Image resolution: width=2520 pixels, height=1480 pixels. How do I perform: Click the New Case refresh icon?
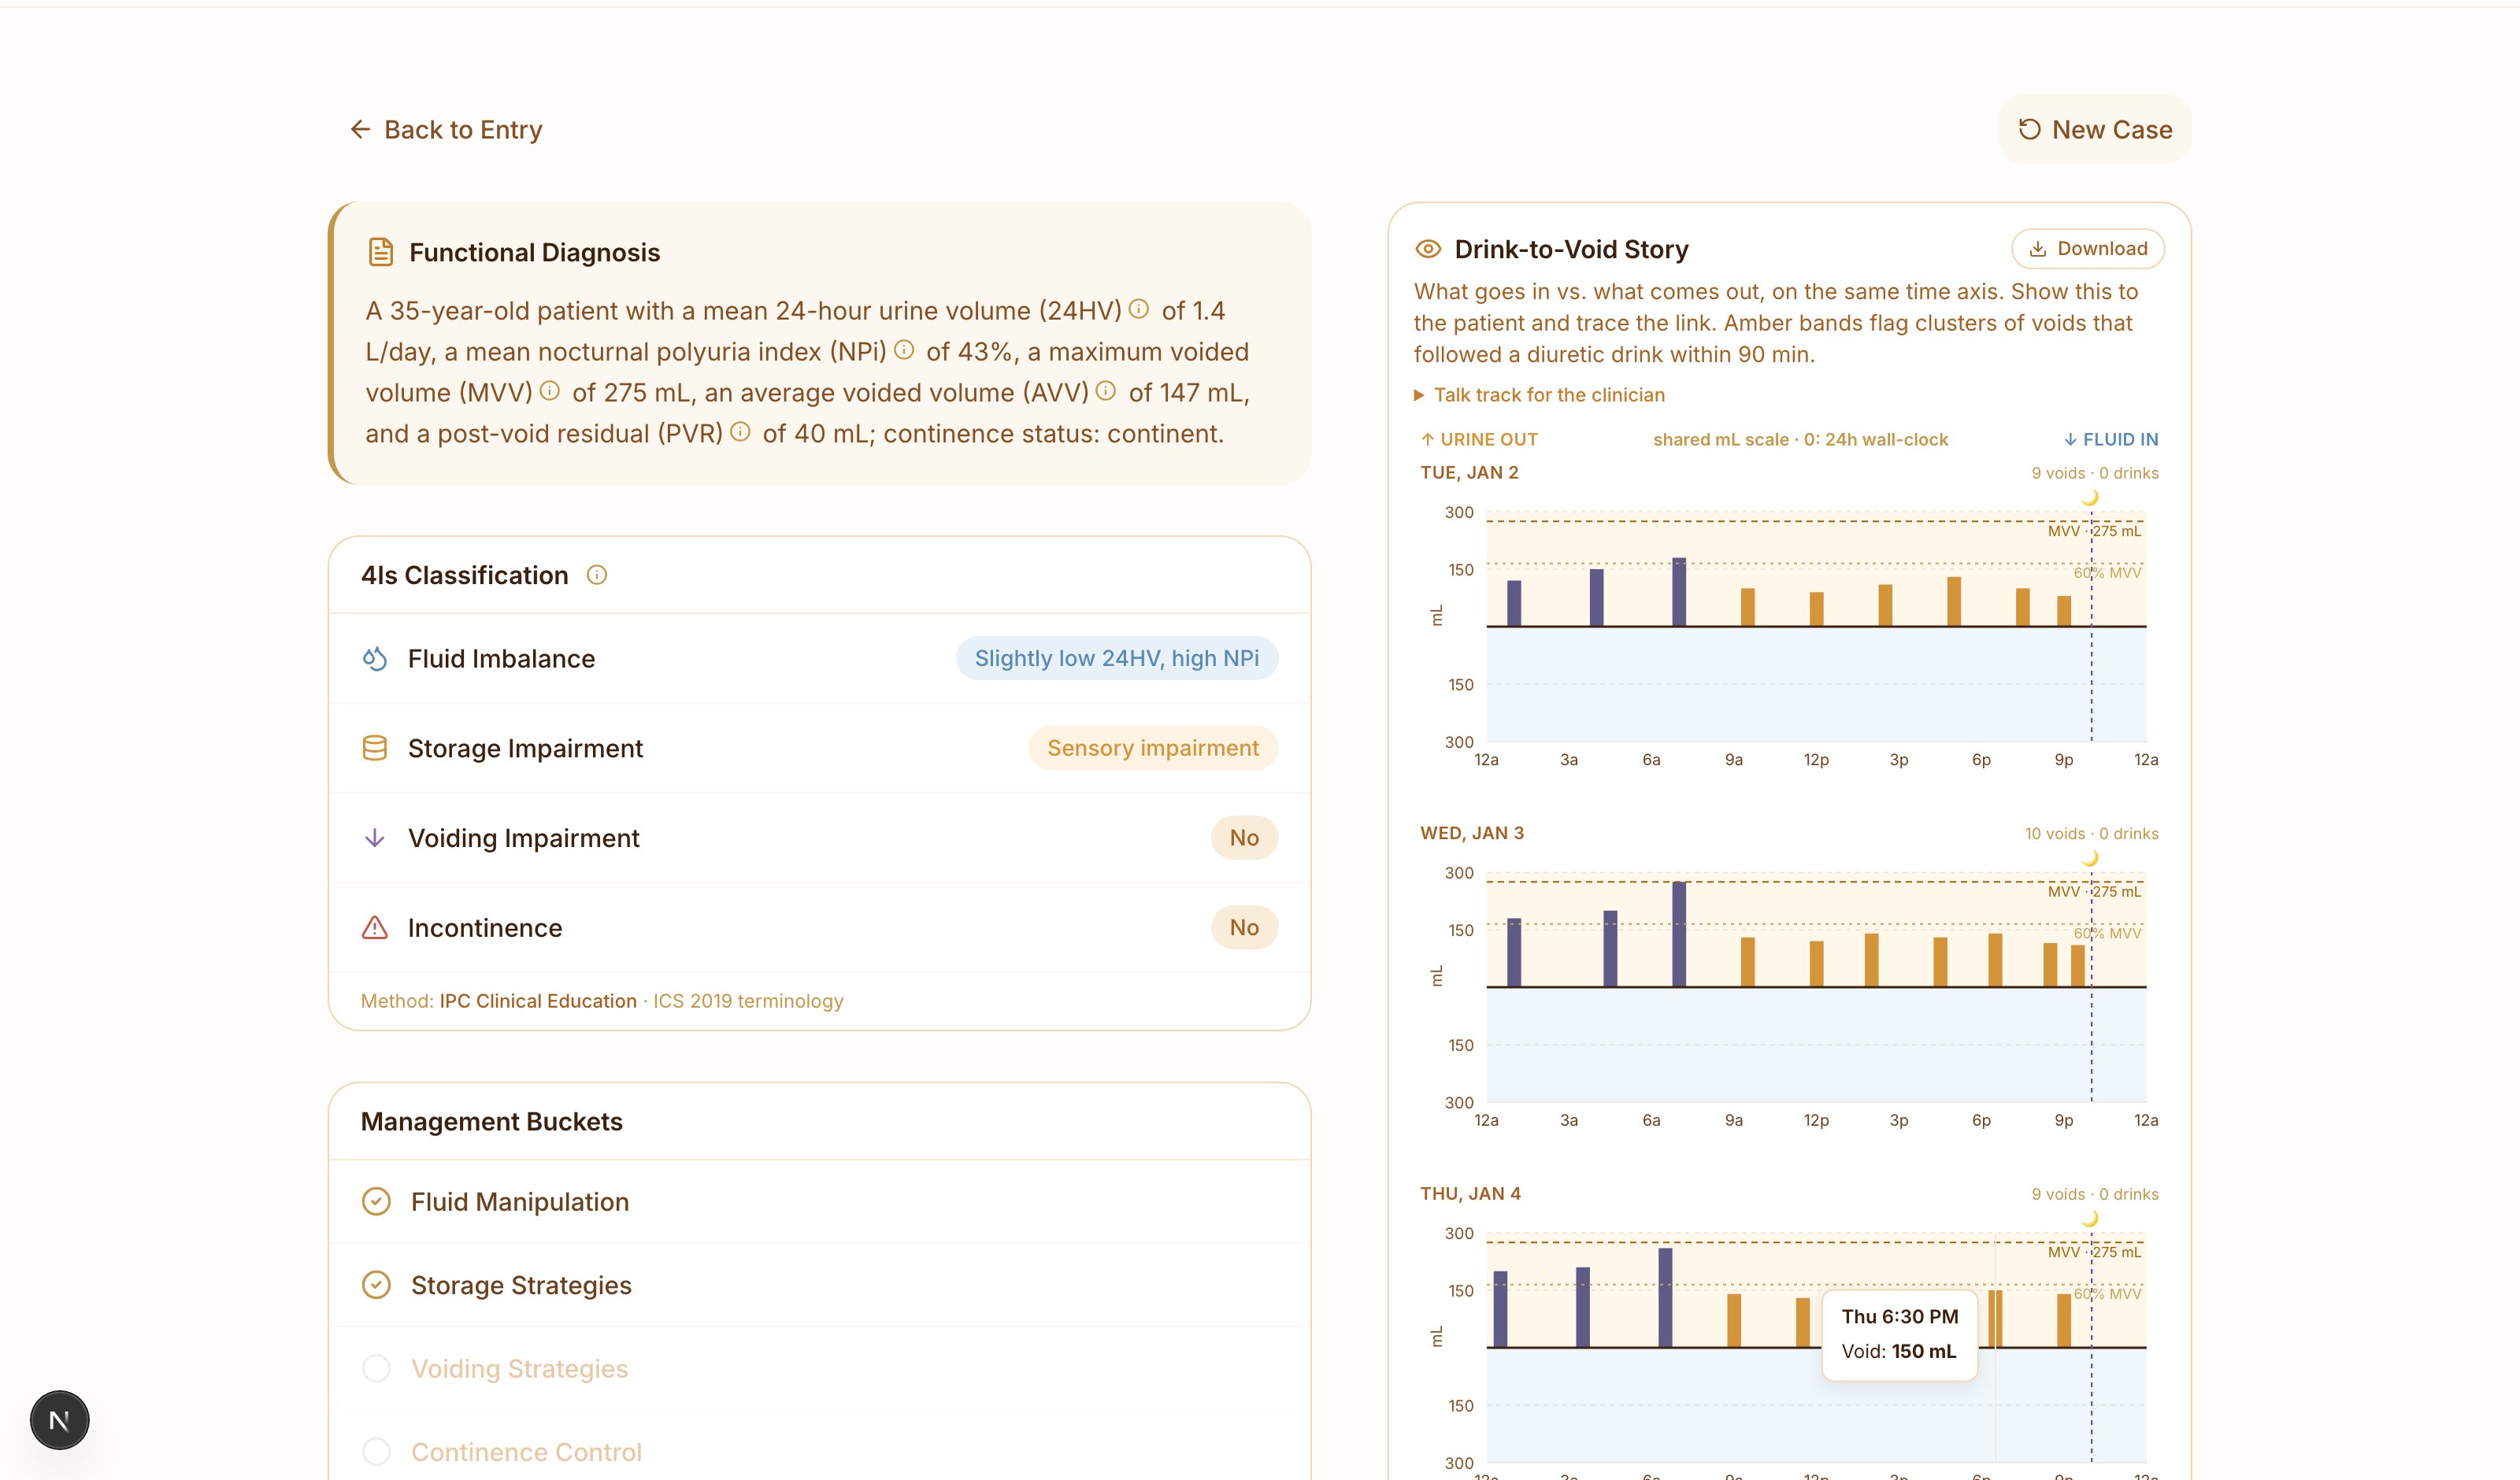2029,130
